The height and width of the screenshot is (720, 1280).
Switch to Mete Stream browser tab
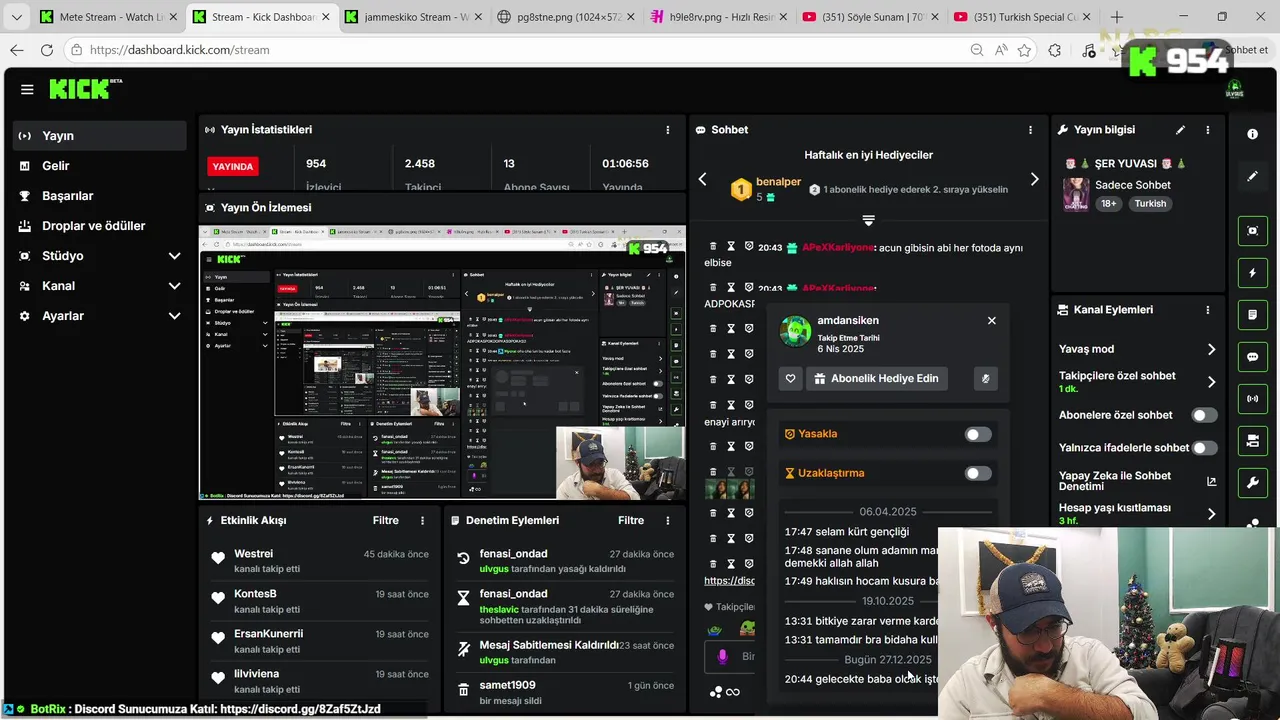(x=107, y=17)
